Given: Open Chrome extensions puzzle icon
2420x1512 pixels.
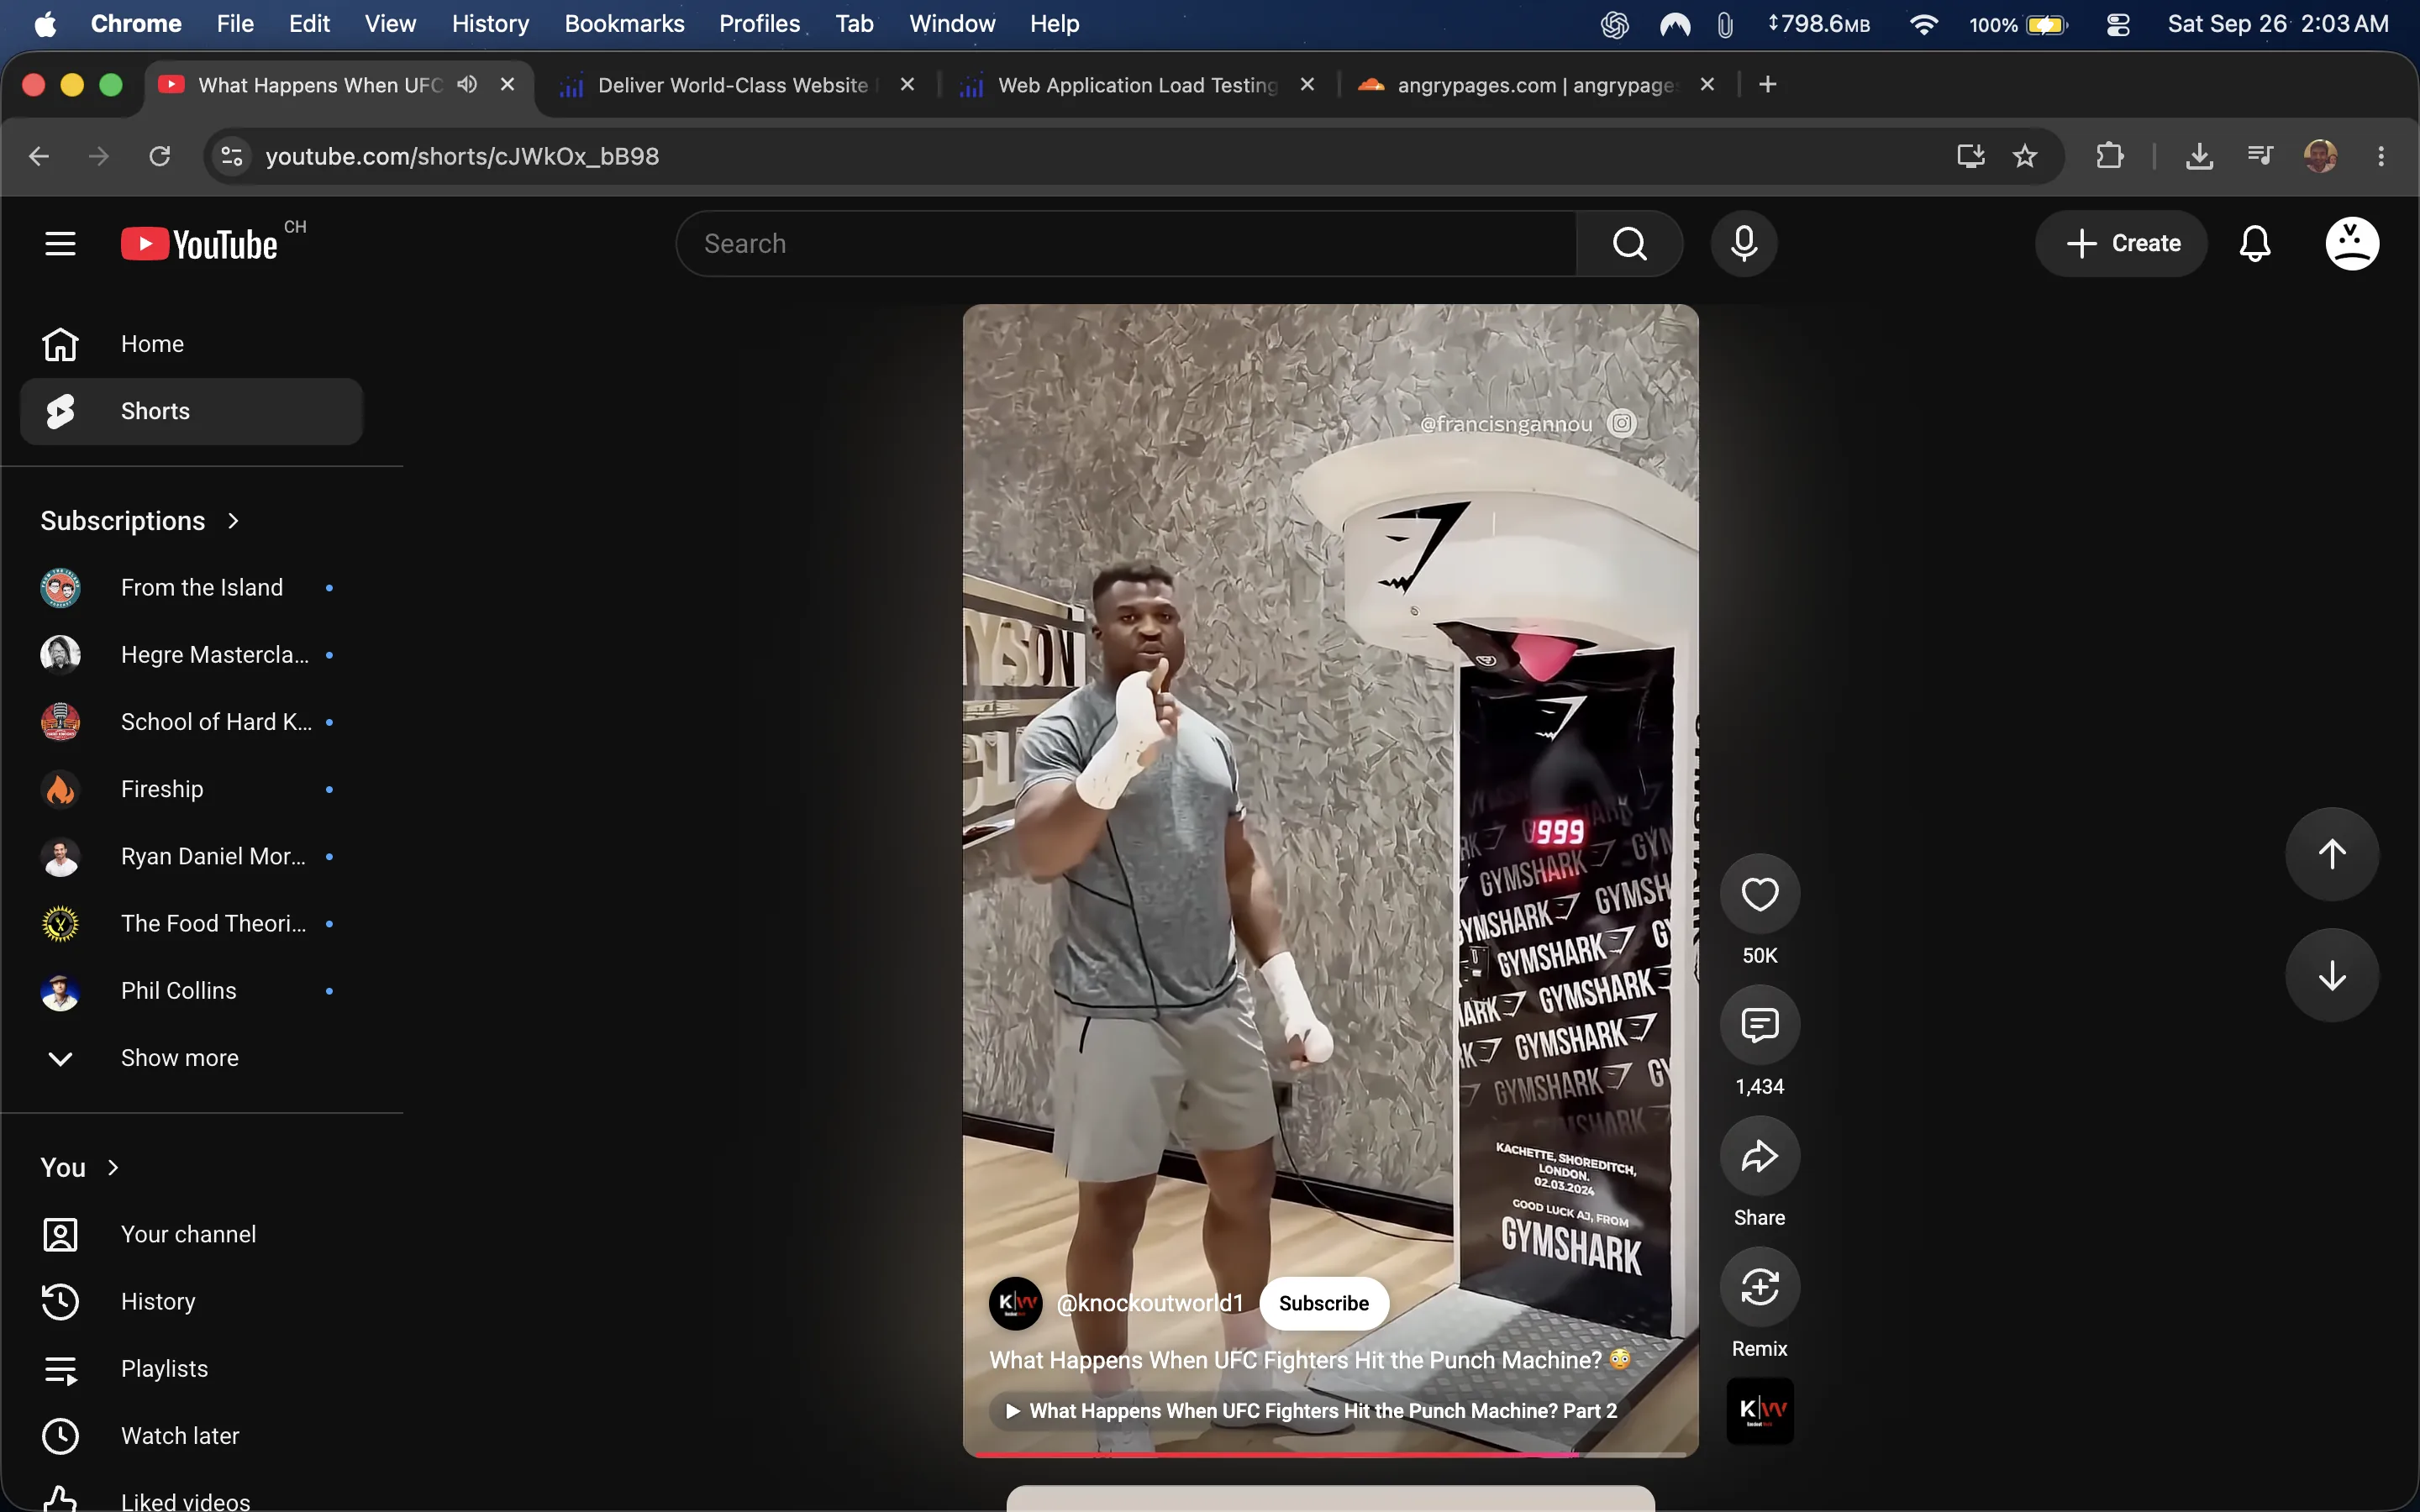Looking at the screenshot, I should [2109, 156].
